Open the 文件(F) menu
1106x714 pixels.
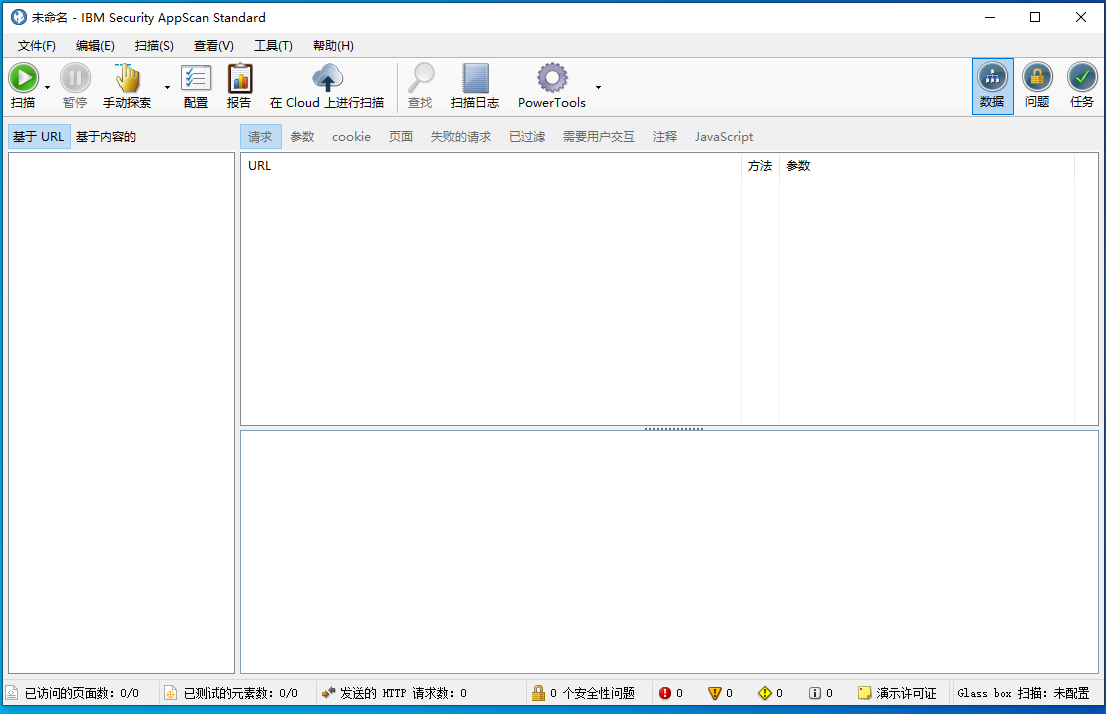pos(37,46)
